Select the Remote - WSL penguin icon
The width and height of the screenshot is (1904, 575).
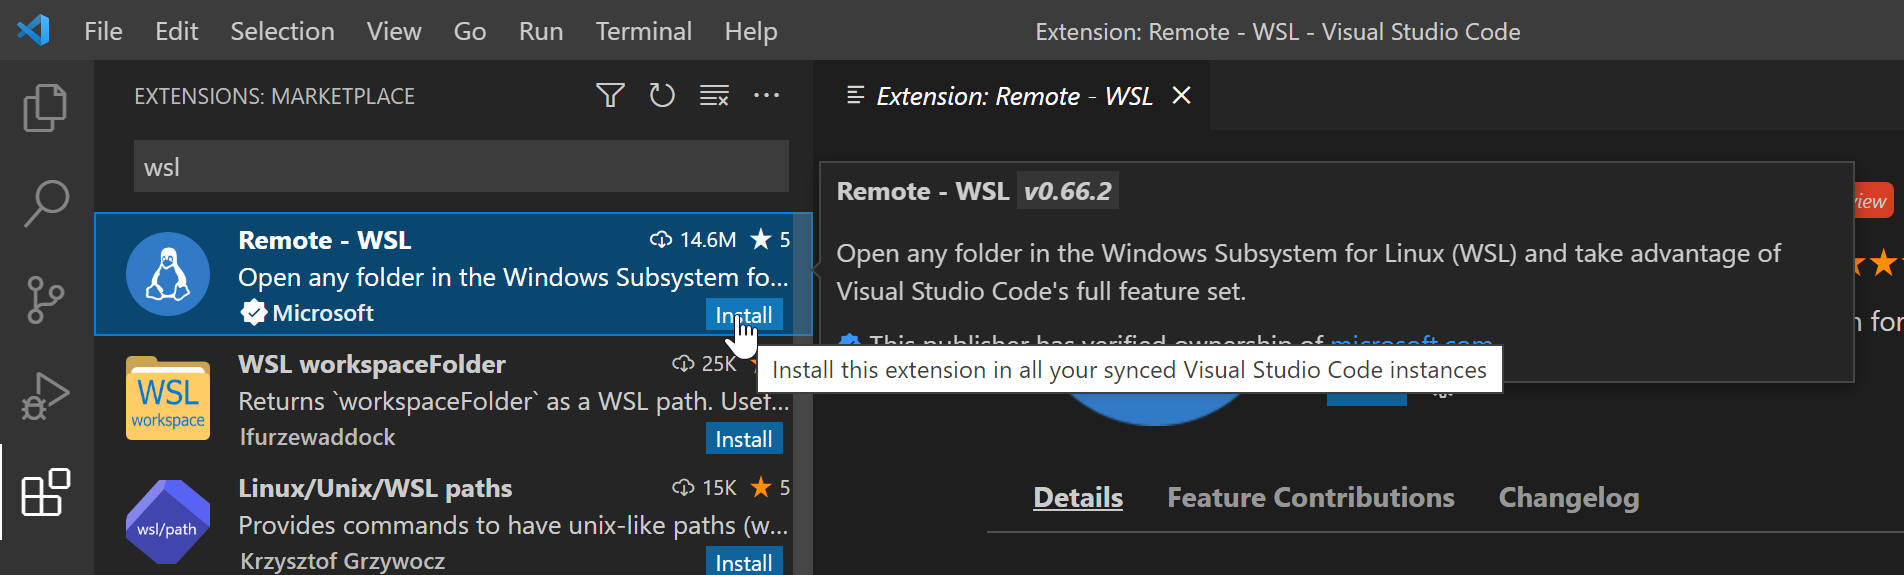pyautogui.click(x=168, y=274)
